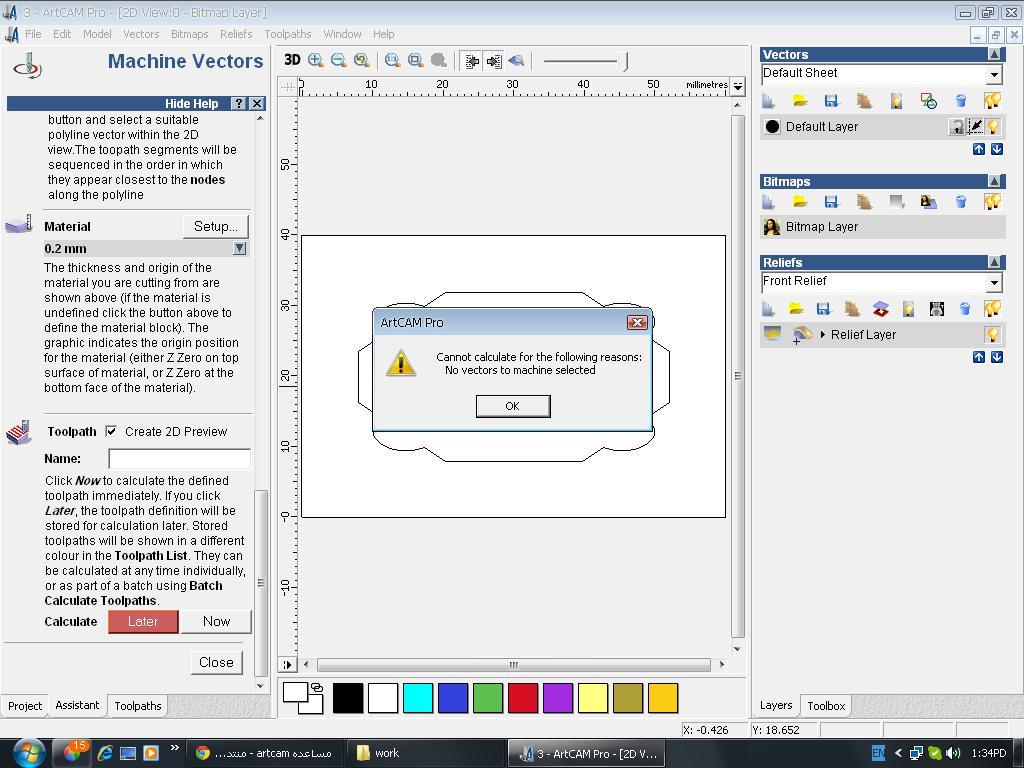Open the ruler millimetres dropdown arrow
The height and width of the screenshot is (768, 1024).
pyautogui.click(x=738, y=86)
